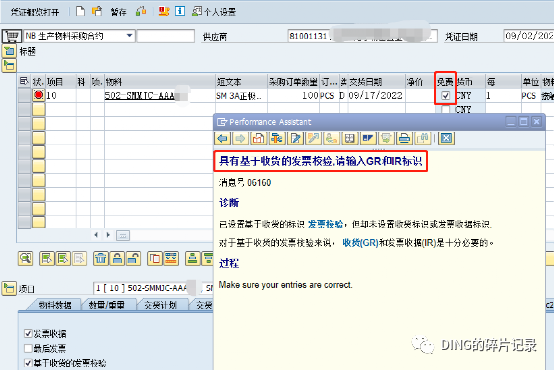554x370 pixels.
Task: Click the blue information icon
Action: click(x=180, y=11)
